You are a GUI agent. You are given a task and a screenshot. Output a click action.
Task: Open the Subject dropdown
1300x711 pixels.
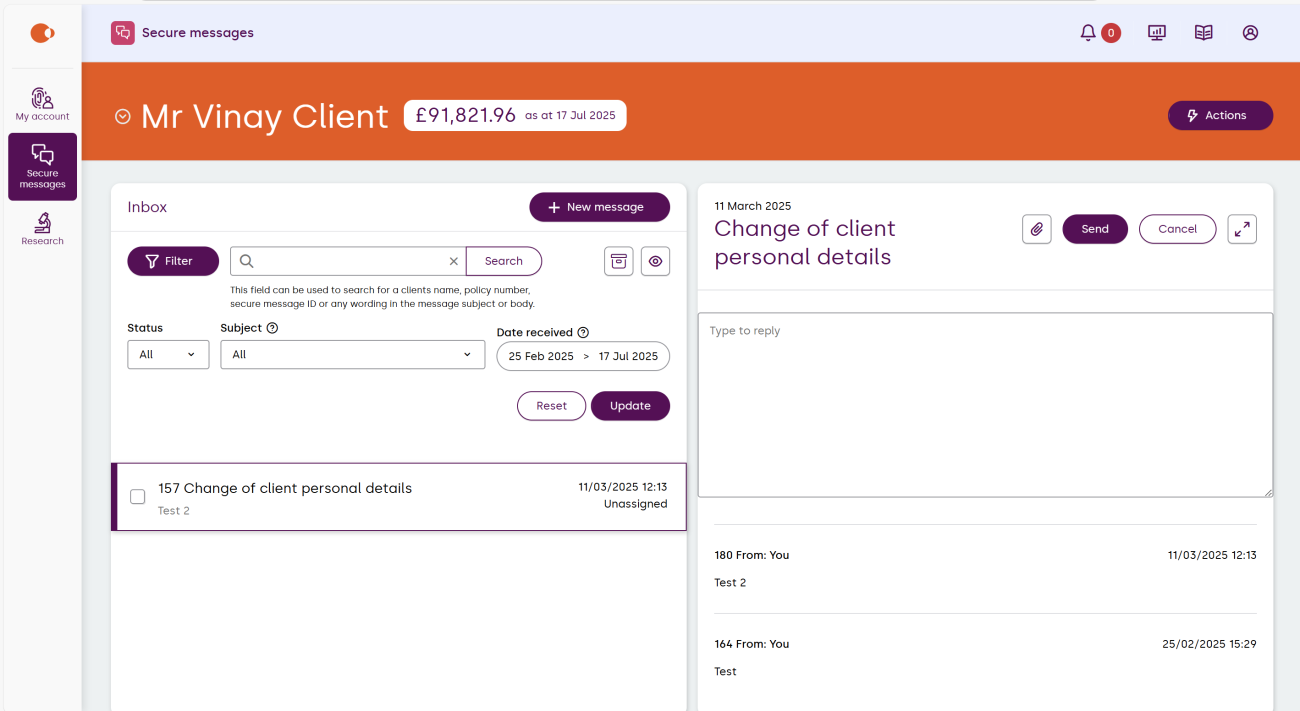coord(352,355)
